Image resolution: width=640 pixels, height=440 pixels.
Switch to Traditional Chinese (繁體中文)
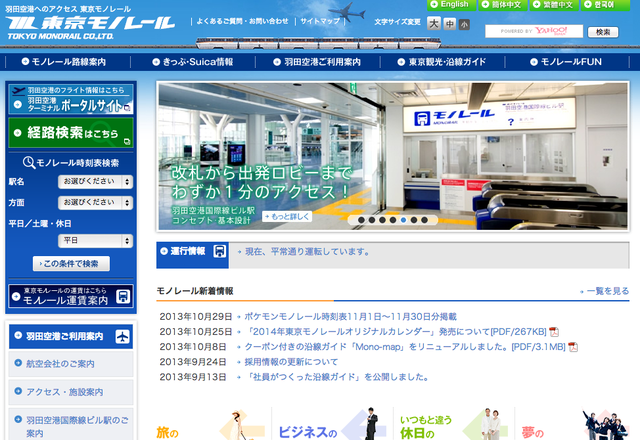(554, 4)
